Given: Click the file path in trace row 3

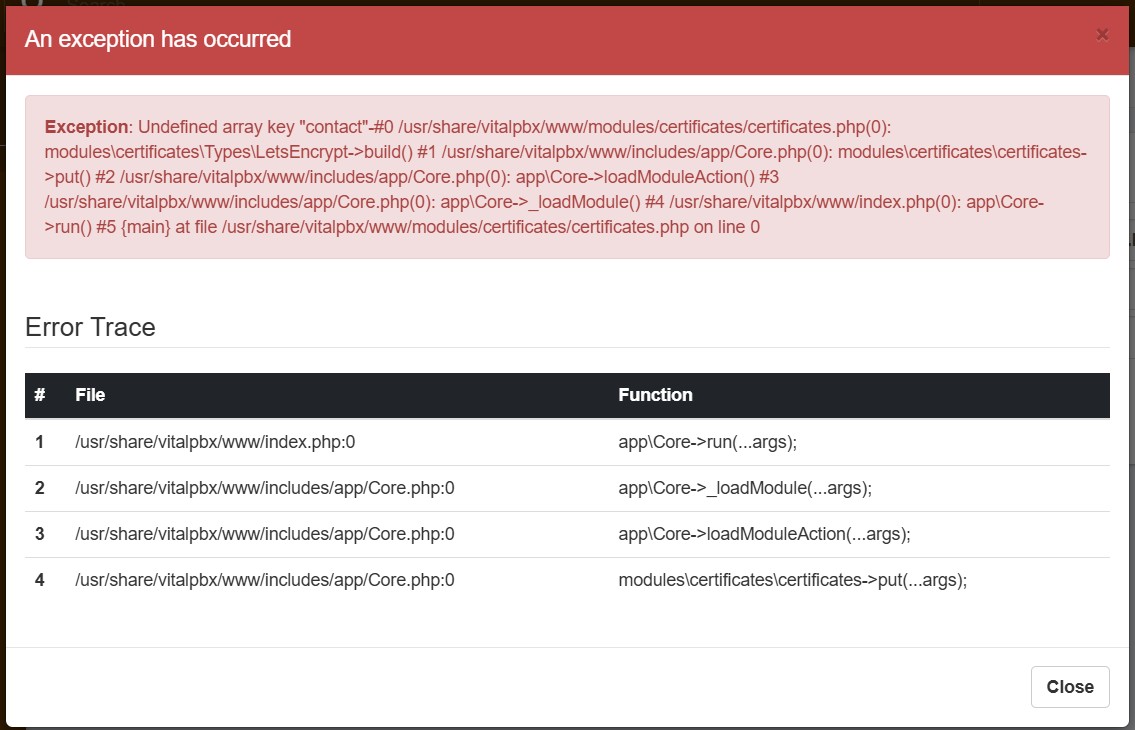Looking at the screenshot, I should pyautogui.click(x=265, y=534).
